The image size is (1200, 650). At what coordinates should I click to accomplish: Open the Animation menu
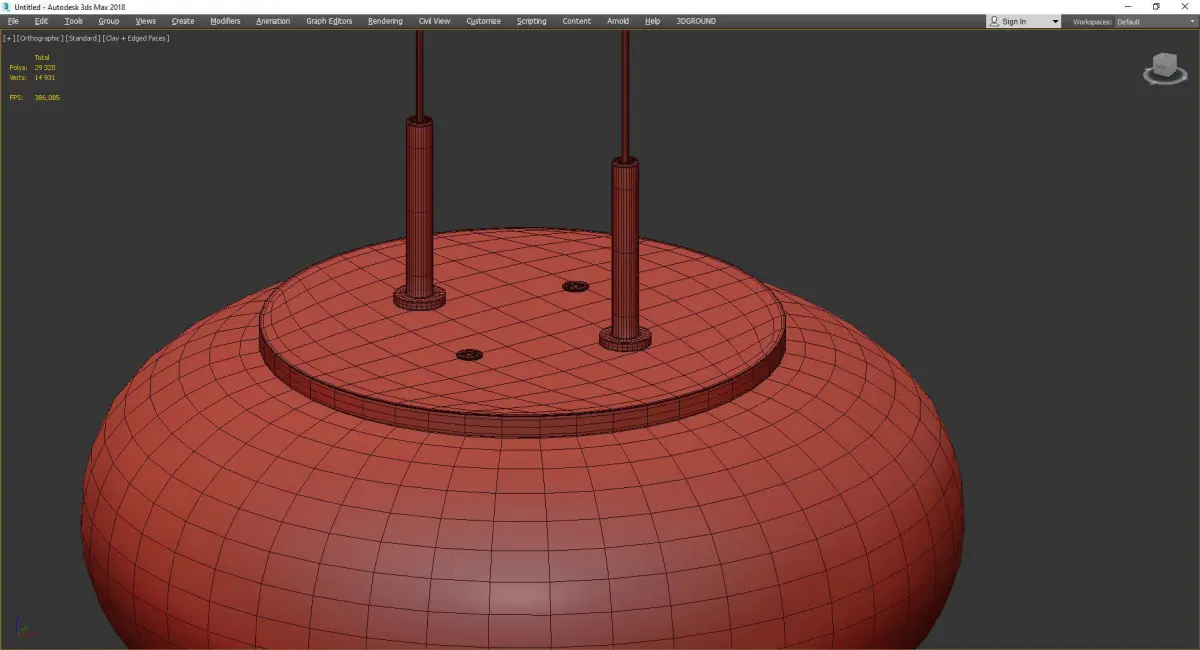273,21
